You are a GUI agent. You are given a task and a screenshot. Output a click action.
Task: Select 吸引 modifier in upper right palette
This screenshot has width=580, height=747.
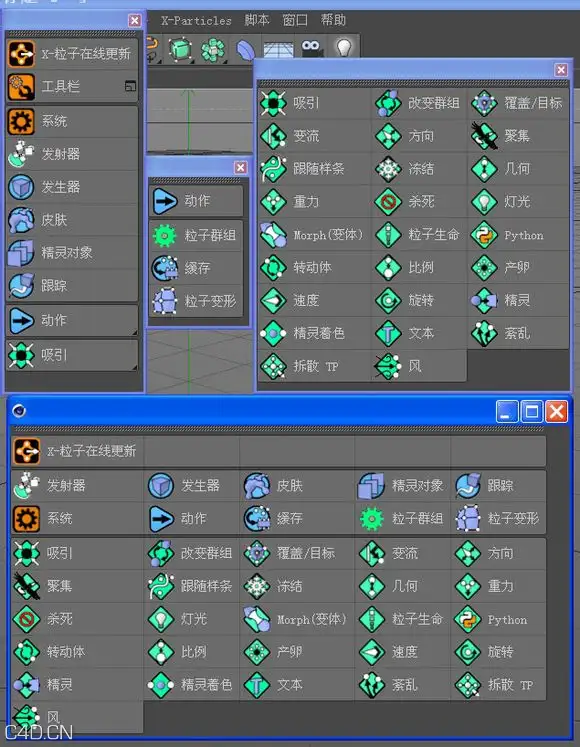[x=315, y=103]
